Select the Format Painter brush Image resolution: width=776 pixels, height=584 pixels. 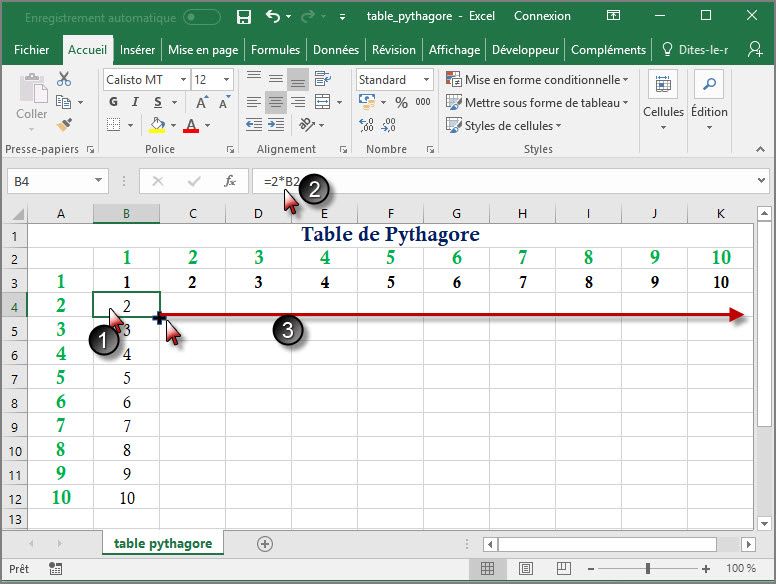[64, 125]
